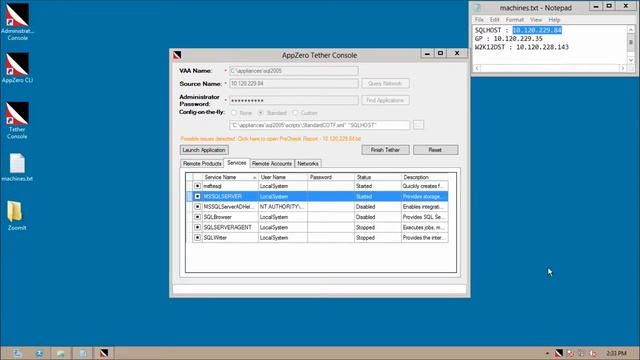Open the first pinned taskbar icon
The image size is (640, 360).
click(x=17, y=353)
